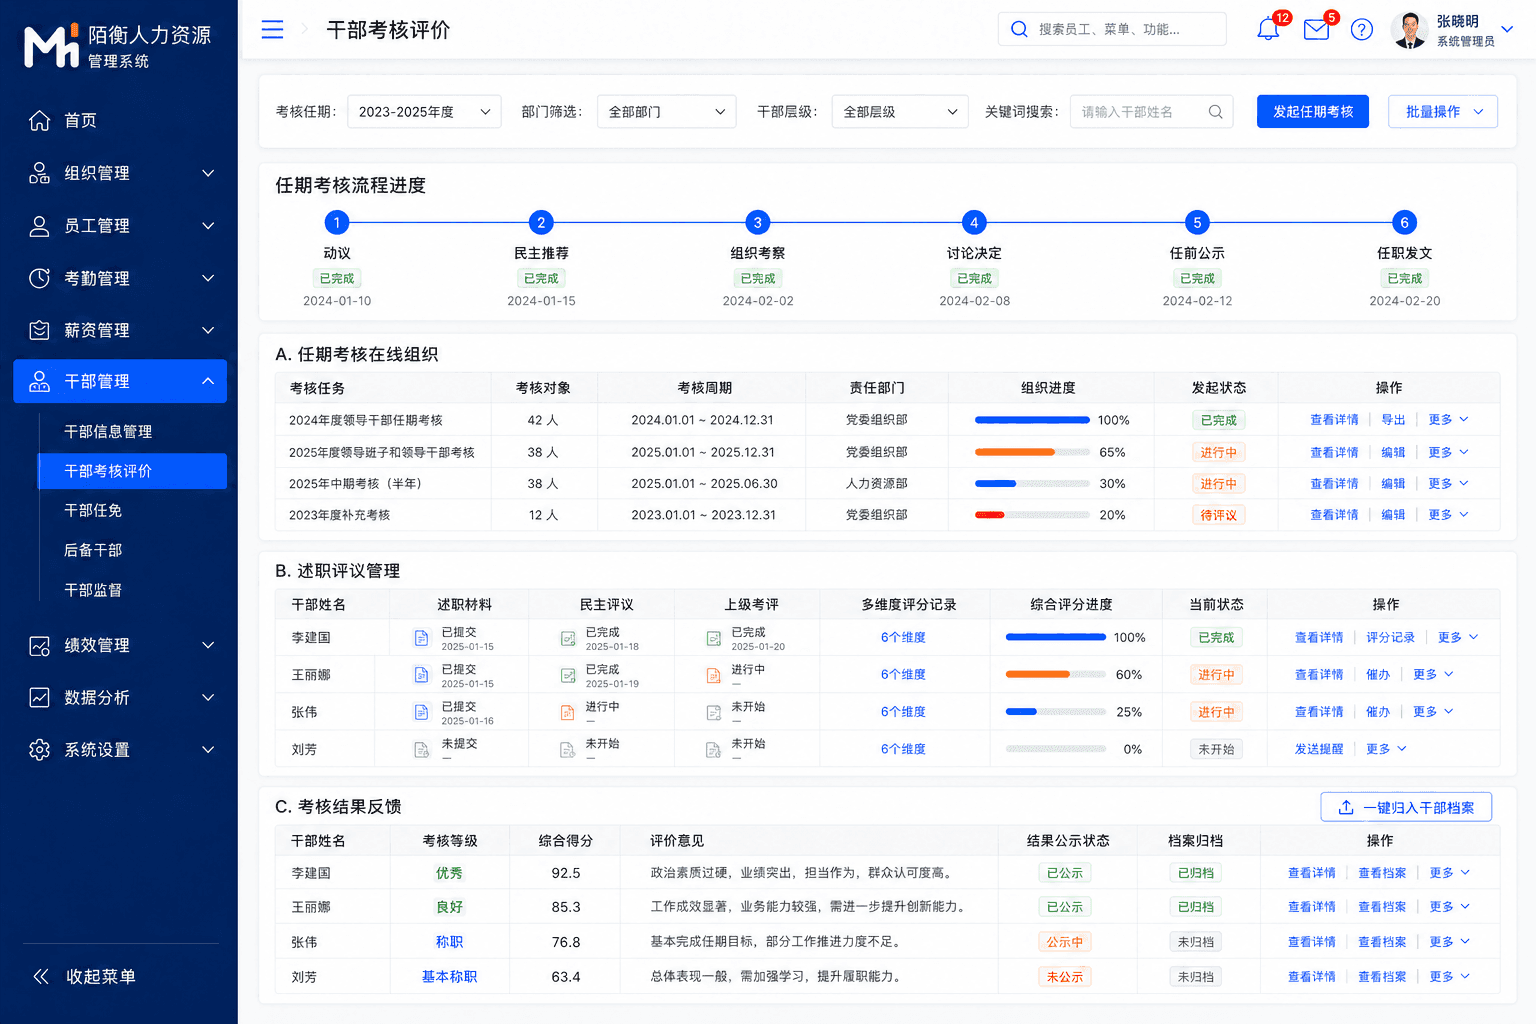The image size is (1536, 1024).
Task: Click the 一键归入干部档案 button
Action: pos(1406,807)
